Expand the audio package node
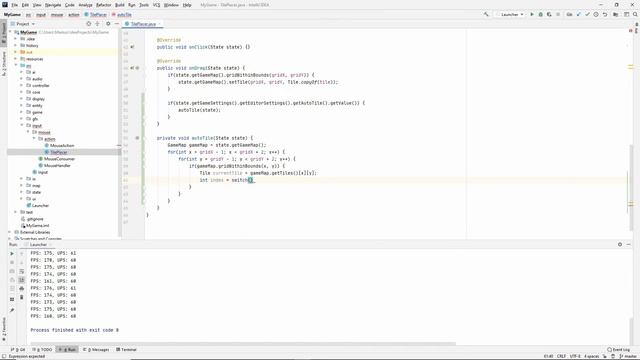The width and height of the screenshot is (640, 360). tap(22, 79)
